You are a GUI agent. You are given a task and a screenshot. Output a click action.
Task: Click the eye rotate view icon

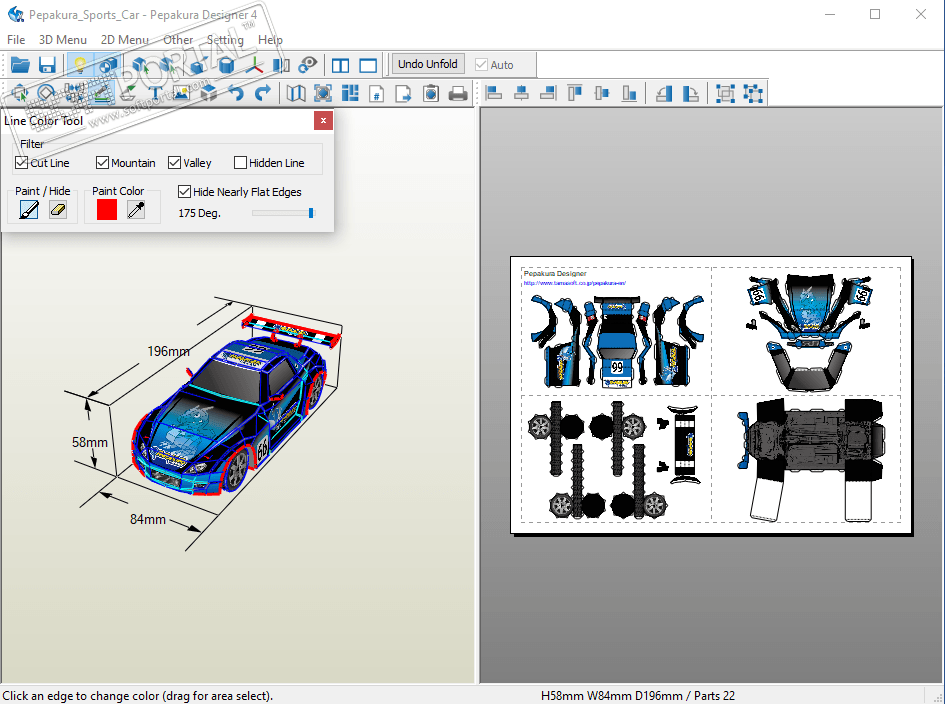click(x=308, y=64)
